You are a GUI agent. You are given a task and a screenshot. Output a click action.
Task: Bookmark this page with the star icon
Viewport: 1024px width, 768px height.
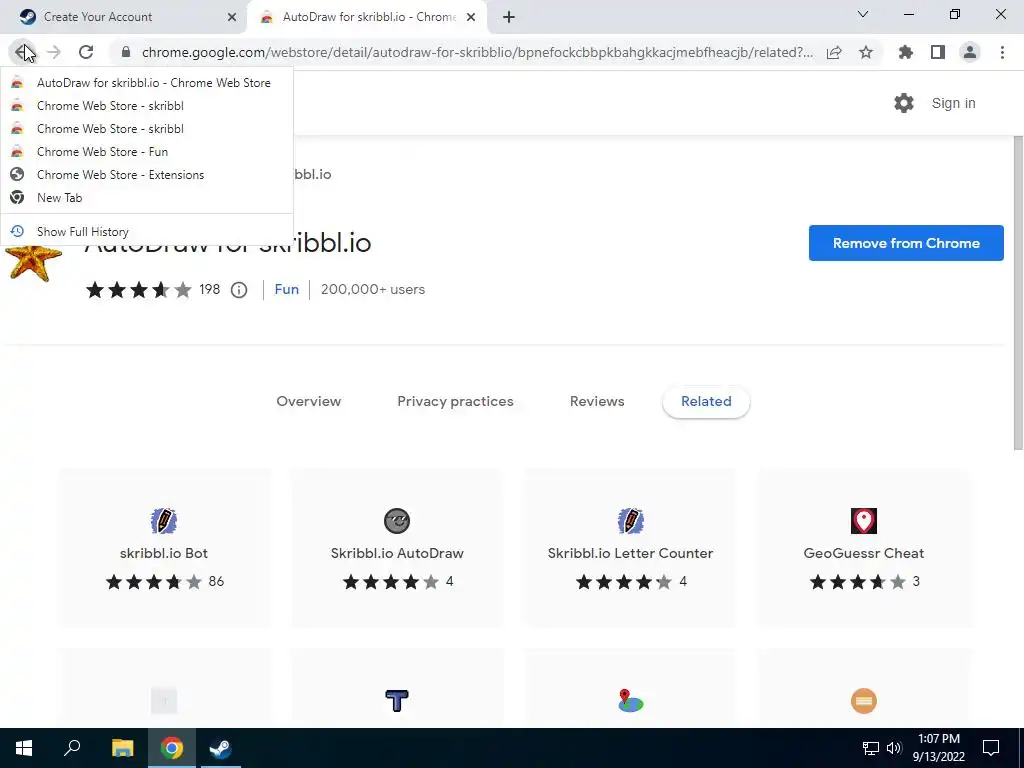coord(866,52)
